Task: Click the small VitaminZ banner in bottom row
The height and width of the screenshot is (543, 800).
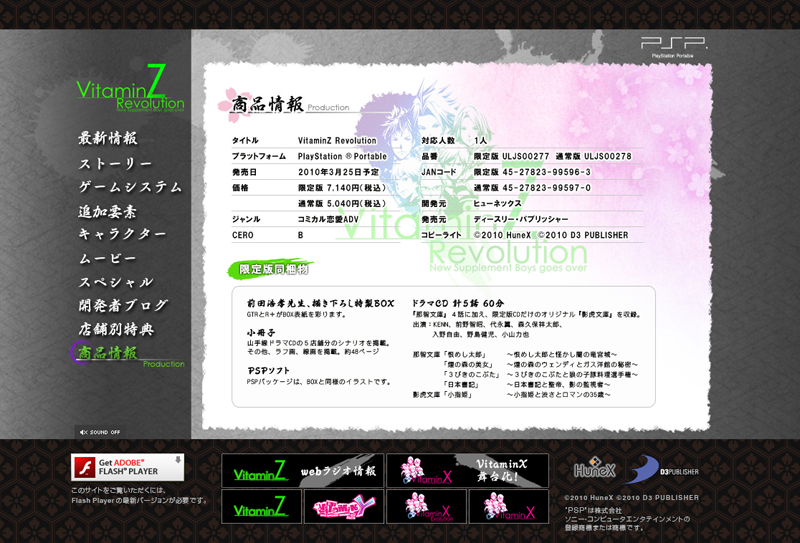Action: pos(261,506)
